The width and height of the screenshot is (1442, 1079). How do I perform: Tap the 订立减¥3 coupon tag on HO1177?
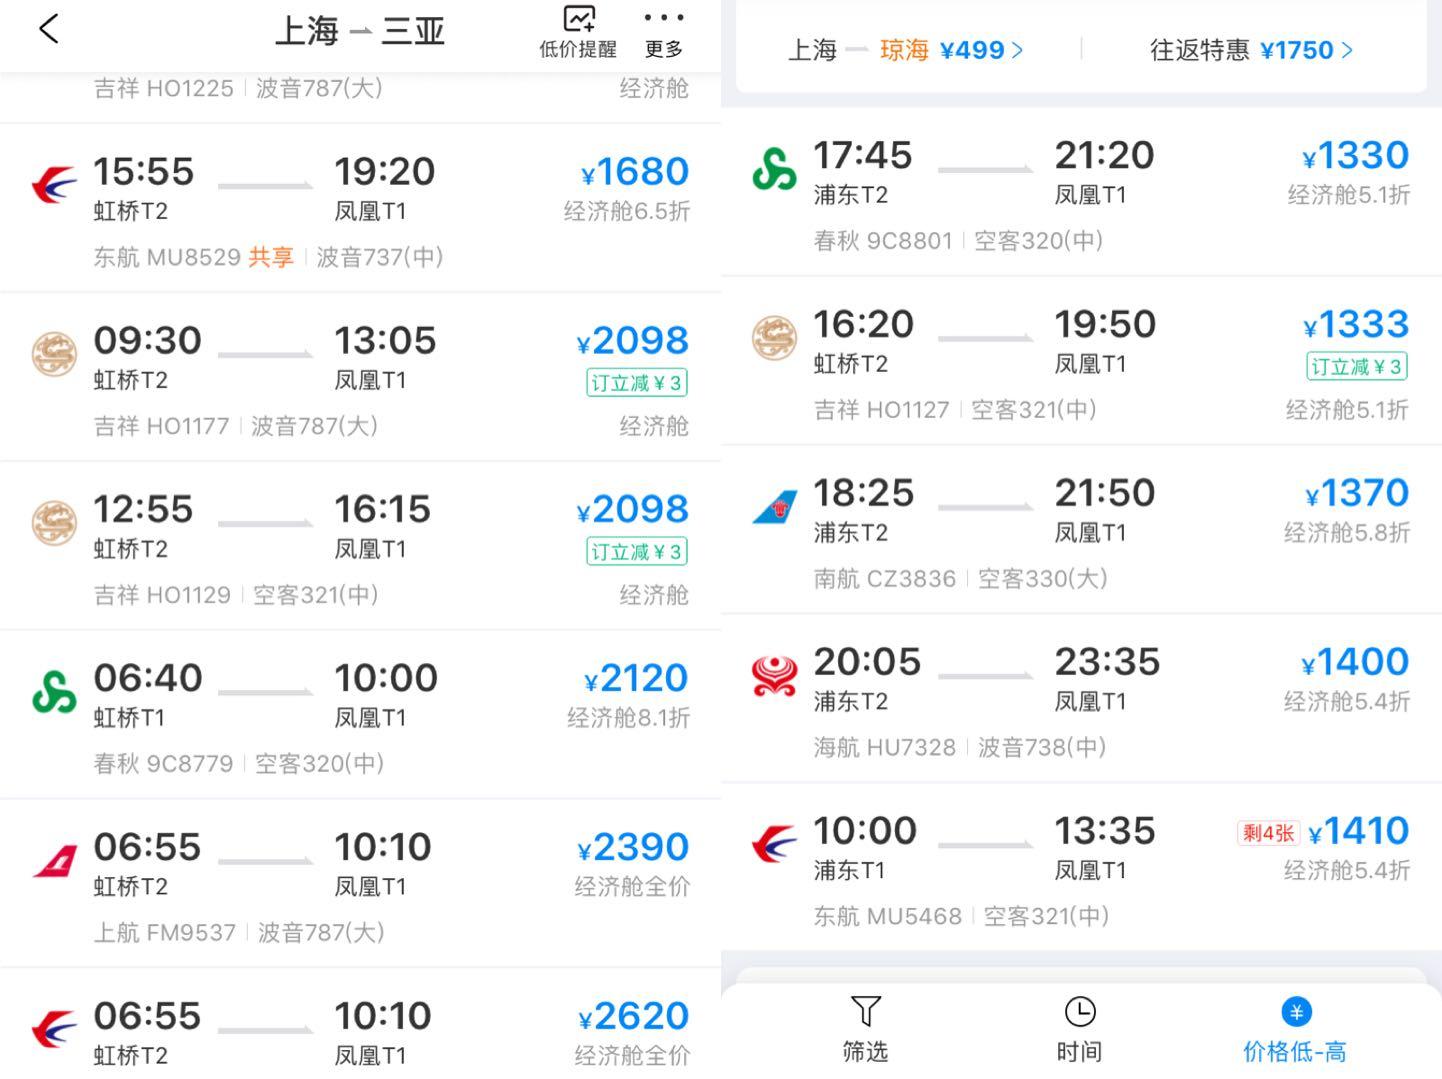point(637,383)
